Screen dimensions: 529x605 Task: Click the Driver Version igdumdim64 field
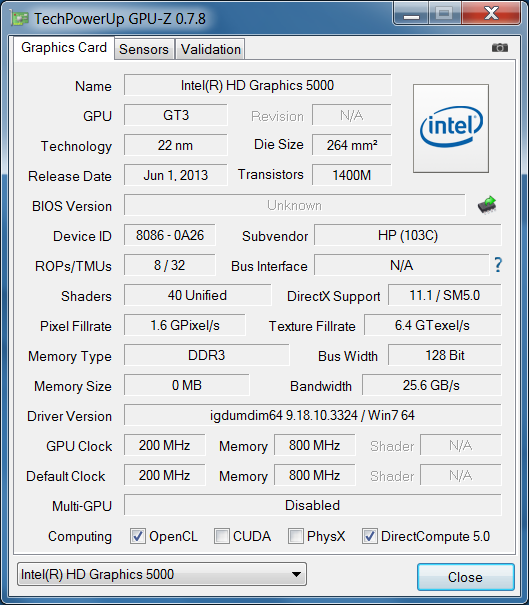click(x=313, y=416)
